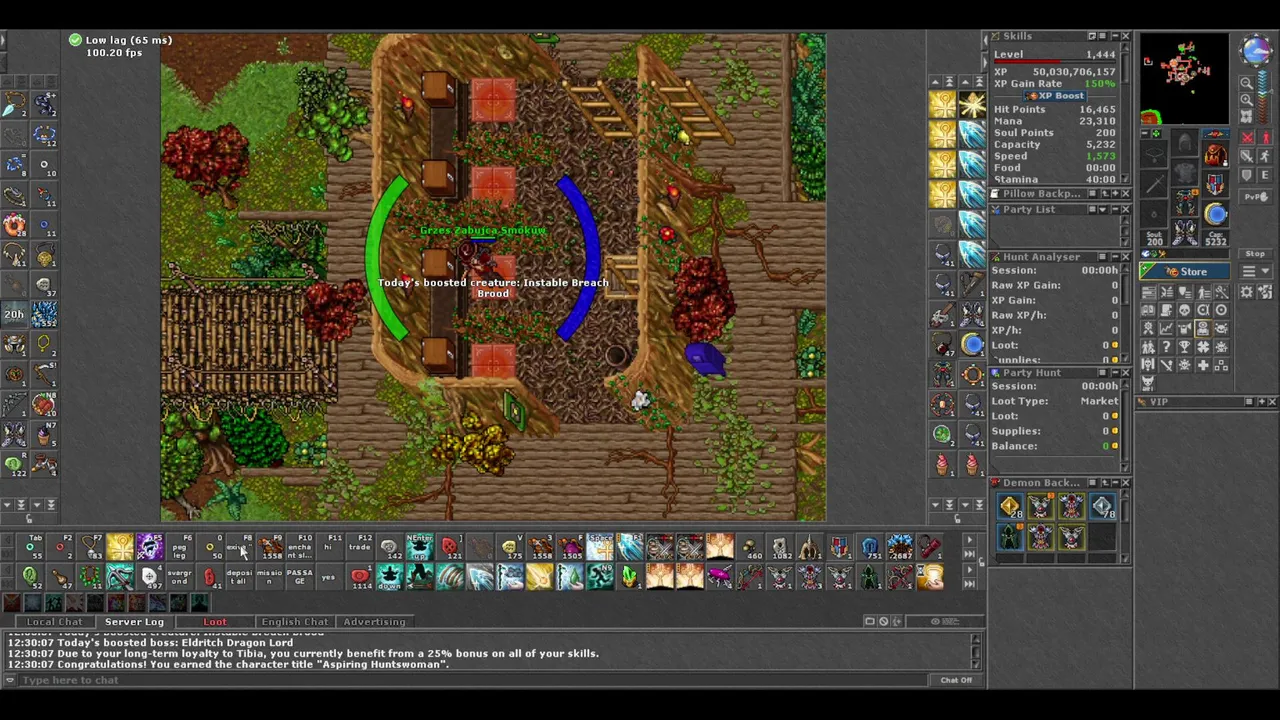Screen dimensions: 1280x720
Task: Zoom out the minimap
Action: click(x=1247, y=82)
